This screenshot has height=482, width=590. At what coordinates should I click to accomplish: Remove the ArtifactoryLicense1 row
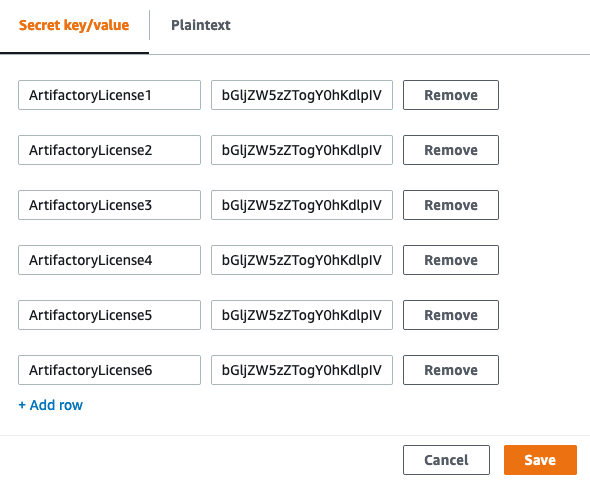pos(451,95)
